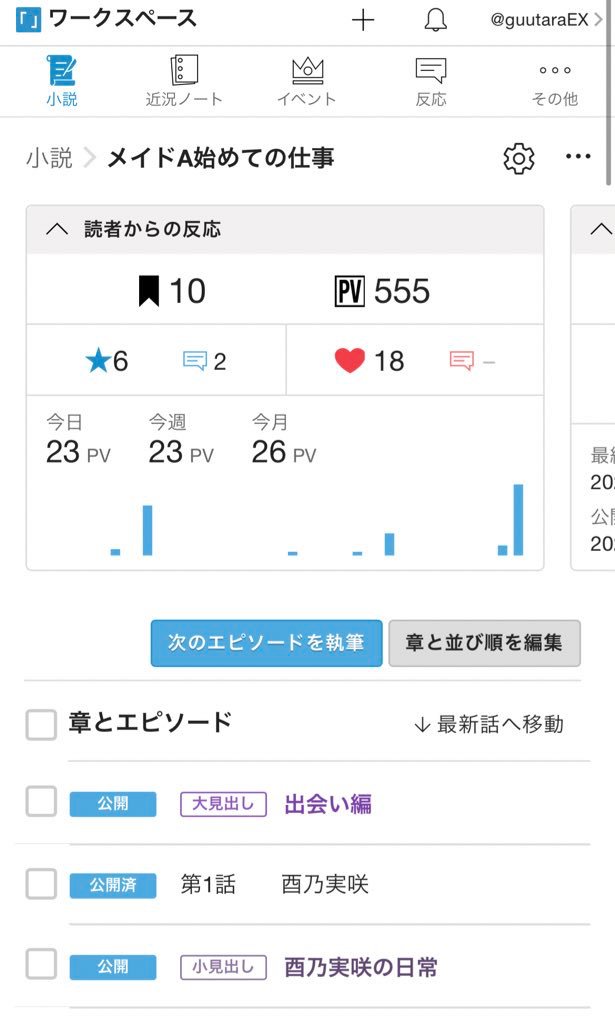615x1024 pixels.
Task: Check the 章とエピソード select-all checkbox
Action: (41, 725)
